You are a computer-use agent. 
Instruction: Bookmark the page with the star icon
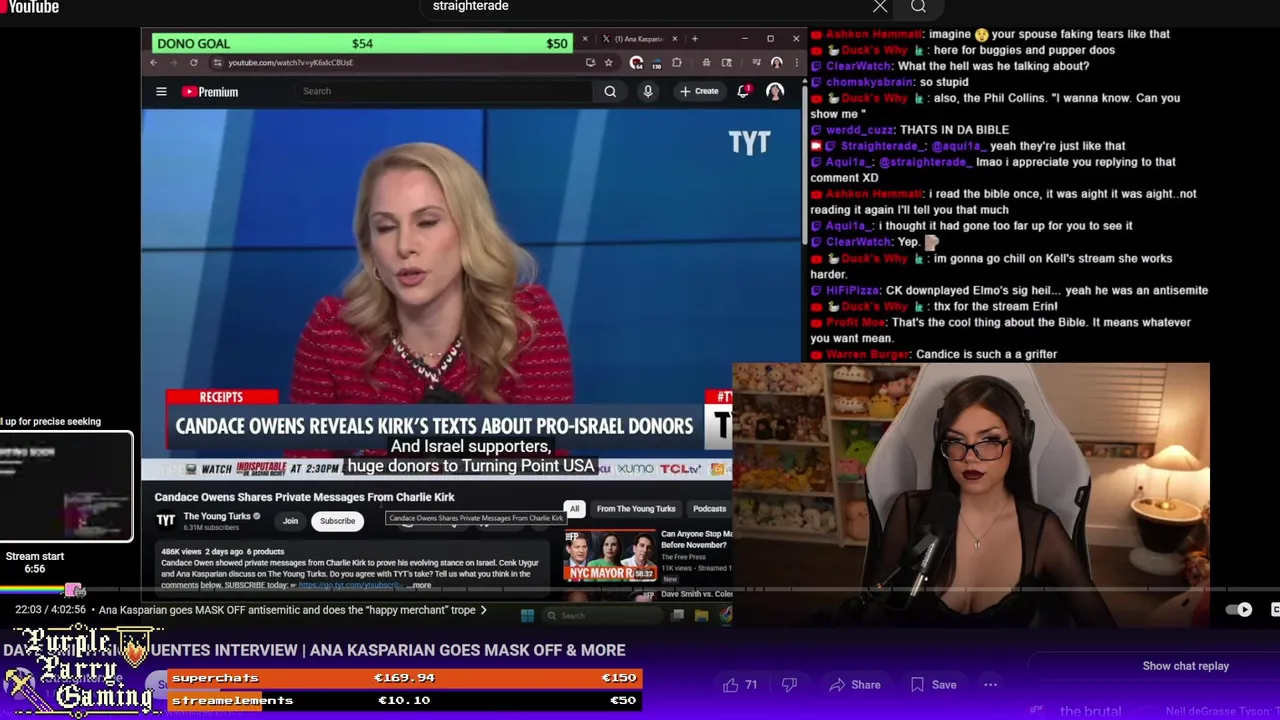tap(608, 62)
